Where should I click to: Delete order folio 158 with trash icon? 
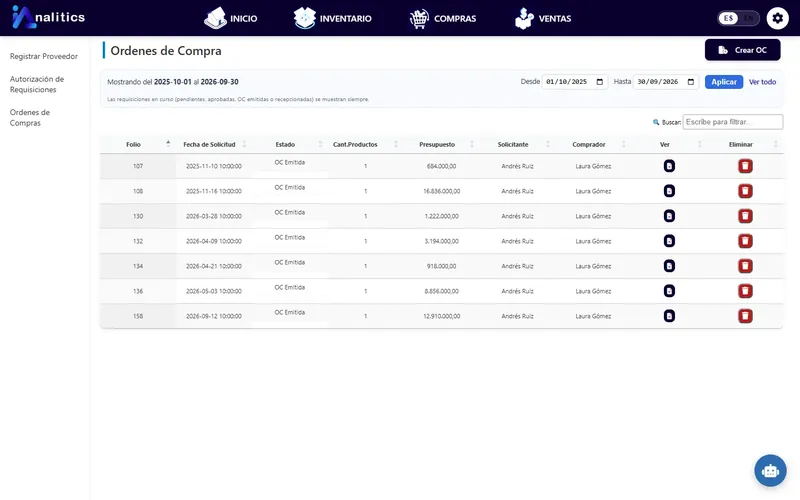(x=745, y=316)
